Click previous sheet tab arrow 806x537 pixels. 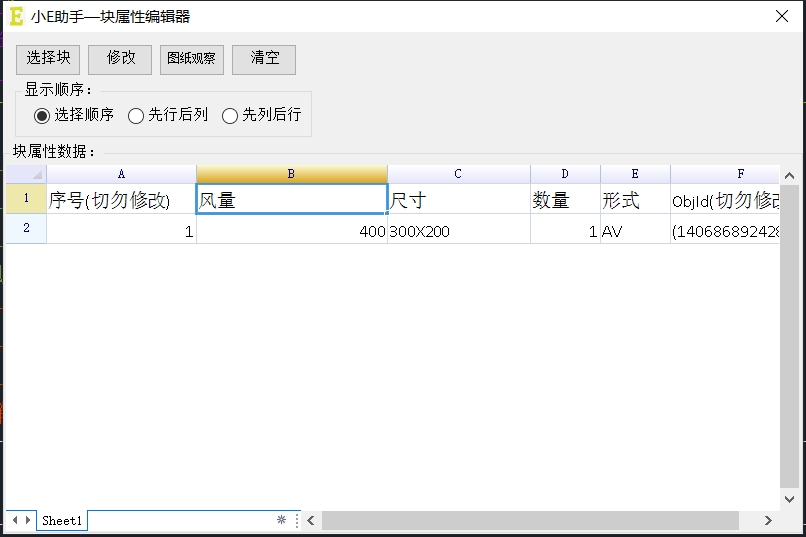[15, 520]
